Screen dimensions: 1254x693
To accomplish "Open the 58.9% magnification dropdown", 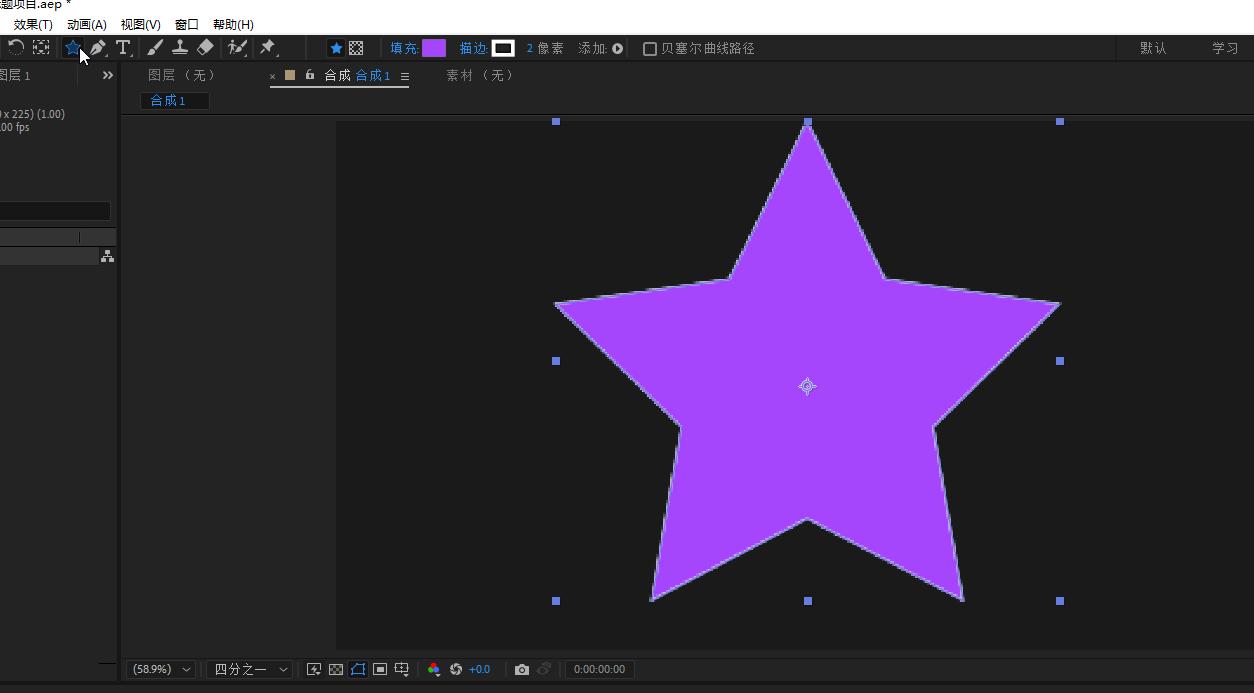I will point(161,669).
